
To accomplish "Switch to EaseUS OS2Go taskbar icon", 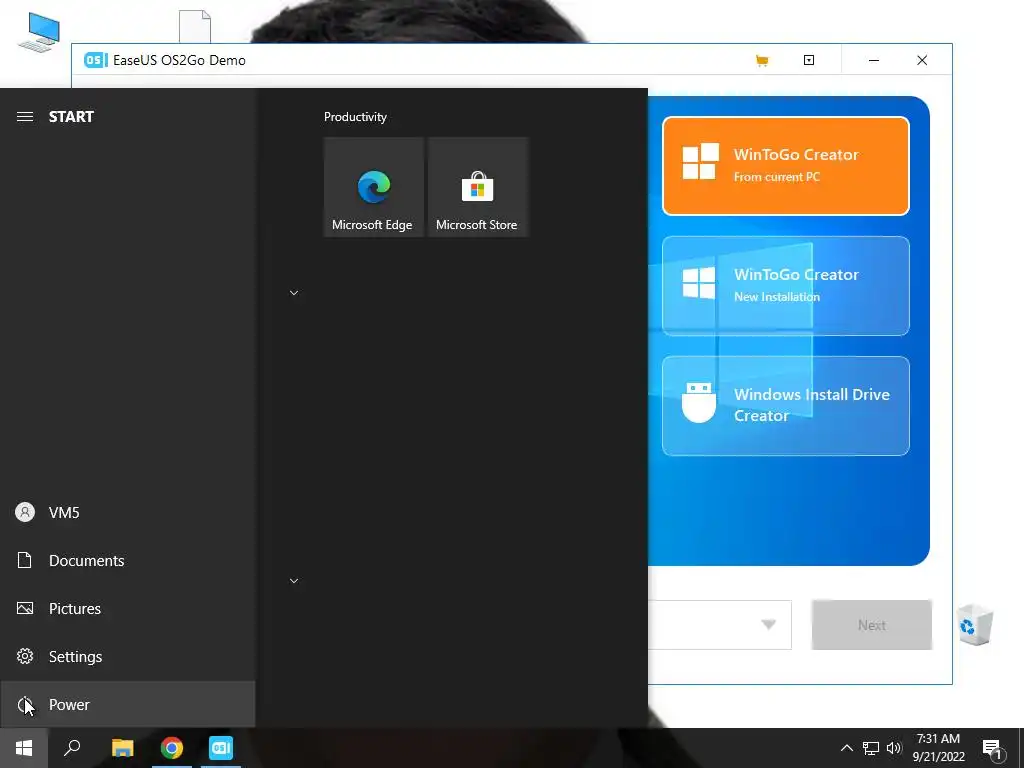I will [x=221, y=748].
